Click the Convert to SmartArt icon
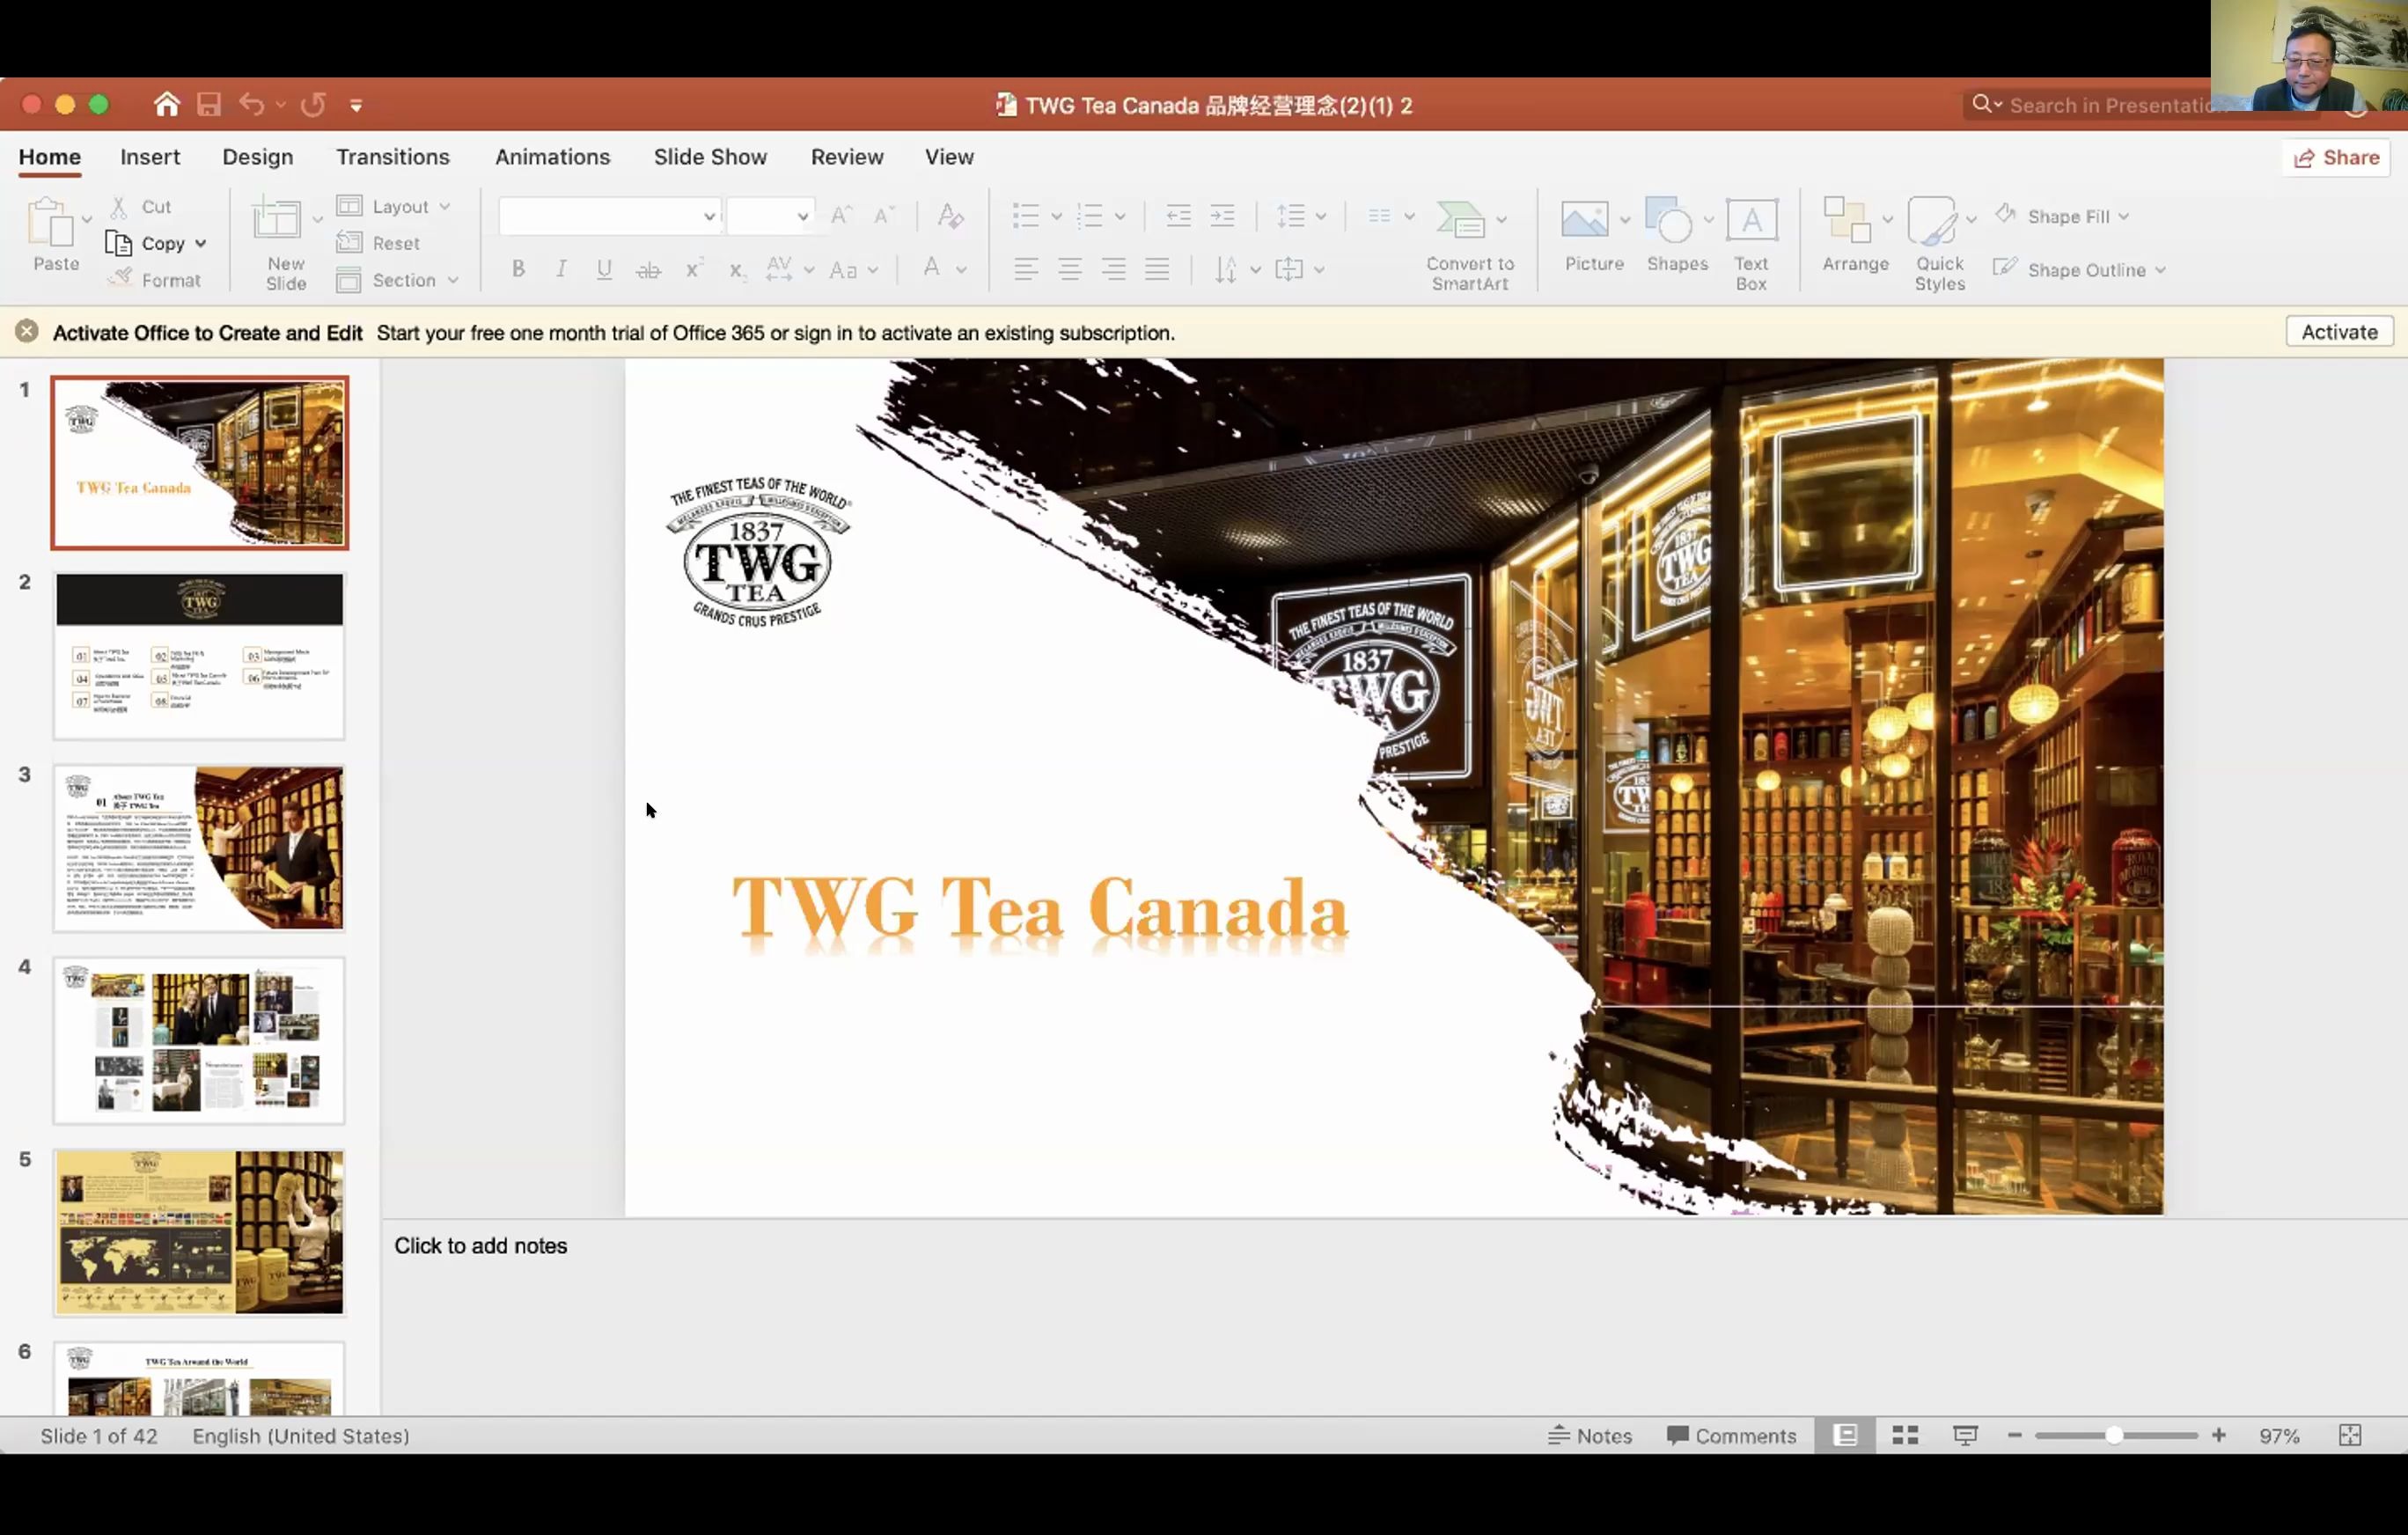The width and height of the screenshot is (2408, 1535). 1460,219
